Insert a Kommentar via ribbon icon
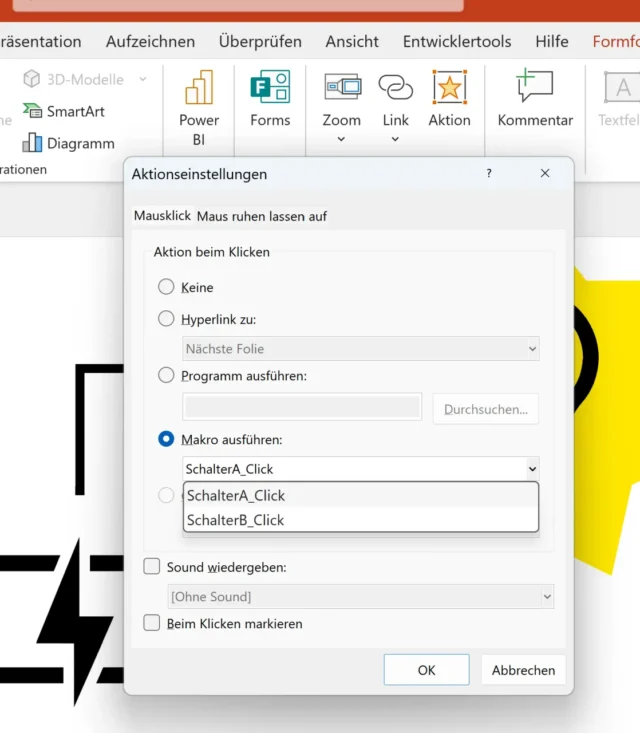The width and height of the screenshot is (640, 733). tap(535, 88)
